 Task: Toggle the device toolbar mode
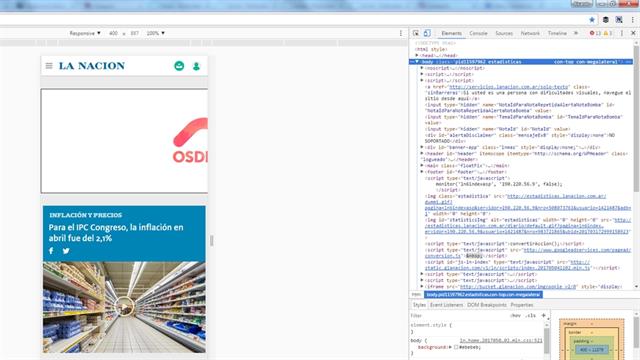(427, 33)
